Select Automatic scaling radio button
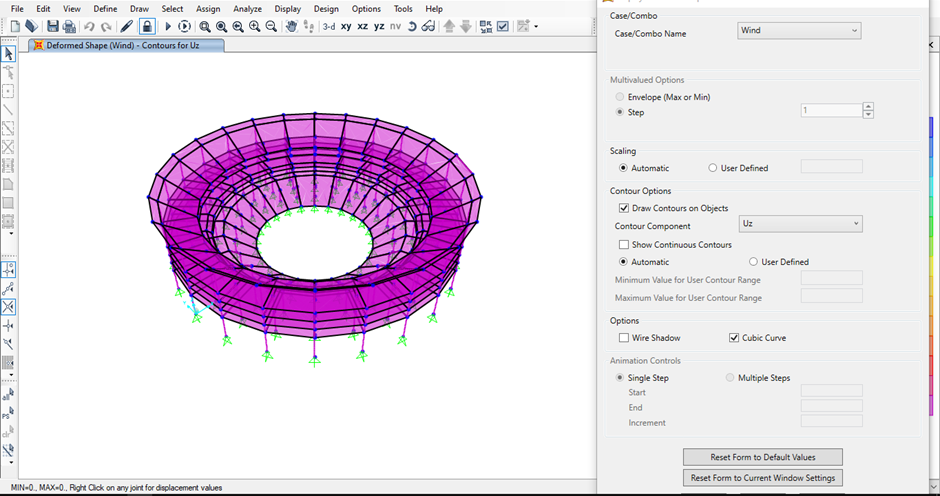Viewport: 940px width, 496px height. point(623,168)
